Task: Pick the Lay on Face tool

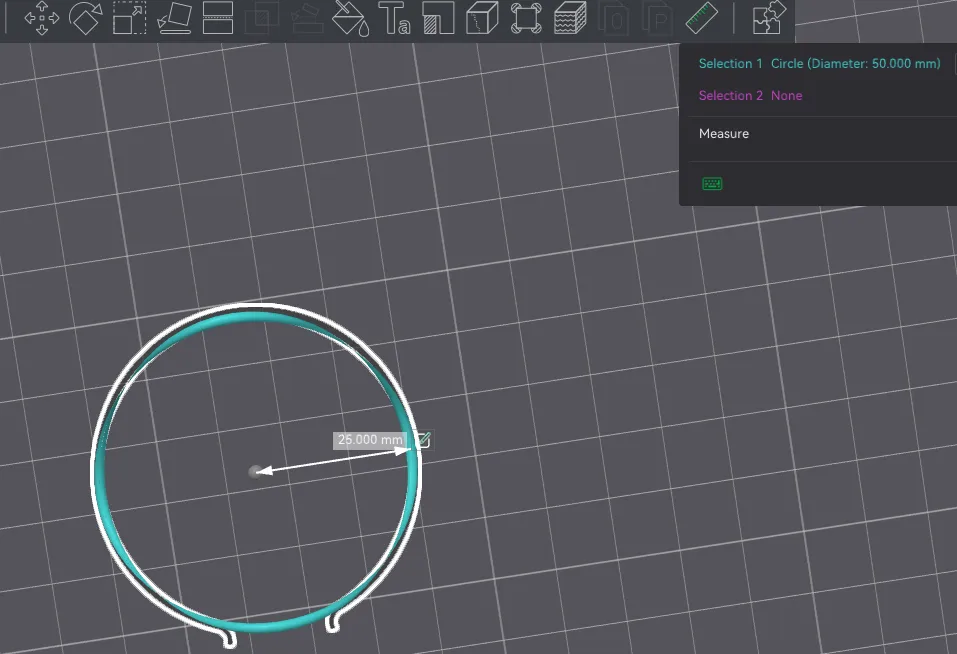Action: 174,18
